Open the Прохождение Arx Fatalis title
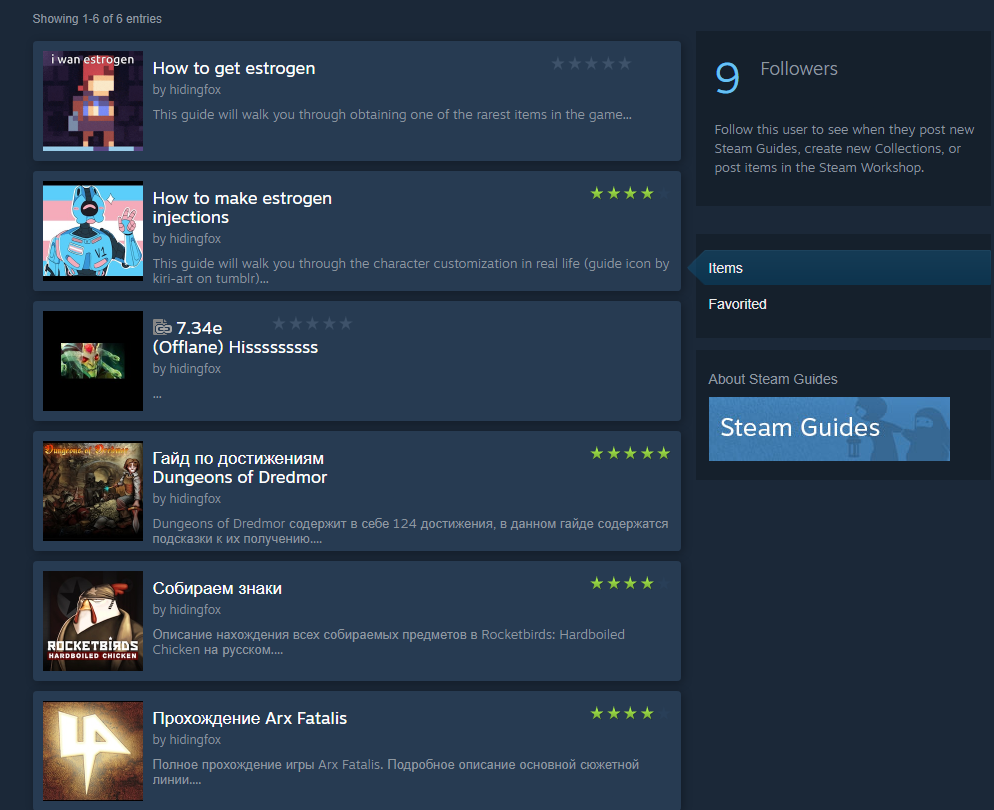This screenshot has width=994, height=810. pos(250,718)
